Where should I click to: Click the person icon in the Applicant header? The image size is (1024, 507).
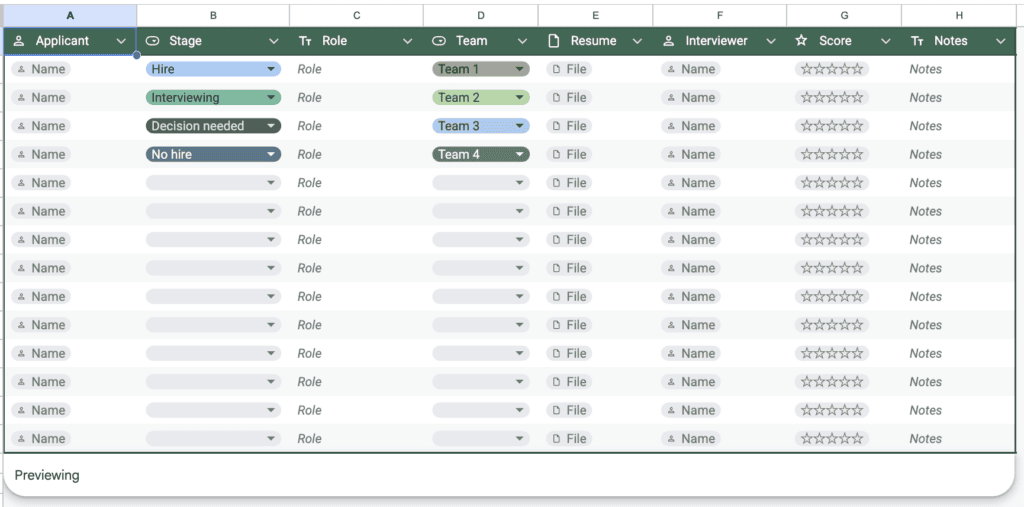coord(19,41)
